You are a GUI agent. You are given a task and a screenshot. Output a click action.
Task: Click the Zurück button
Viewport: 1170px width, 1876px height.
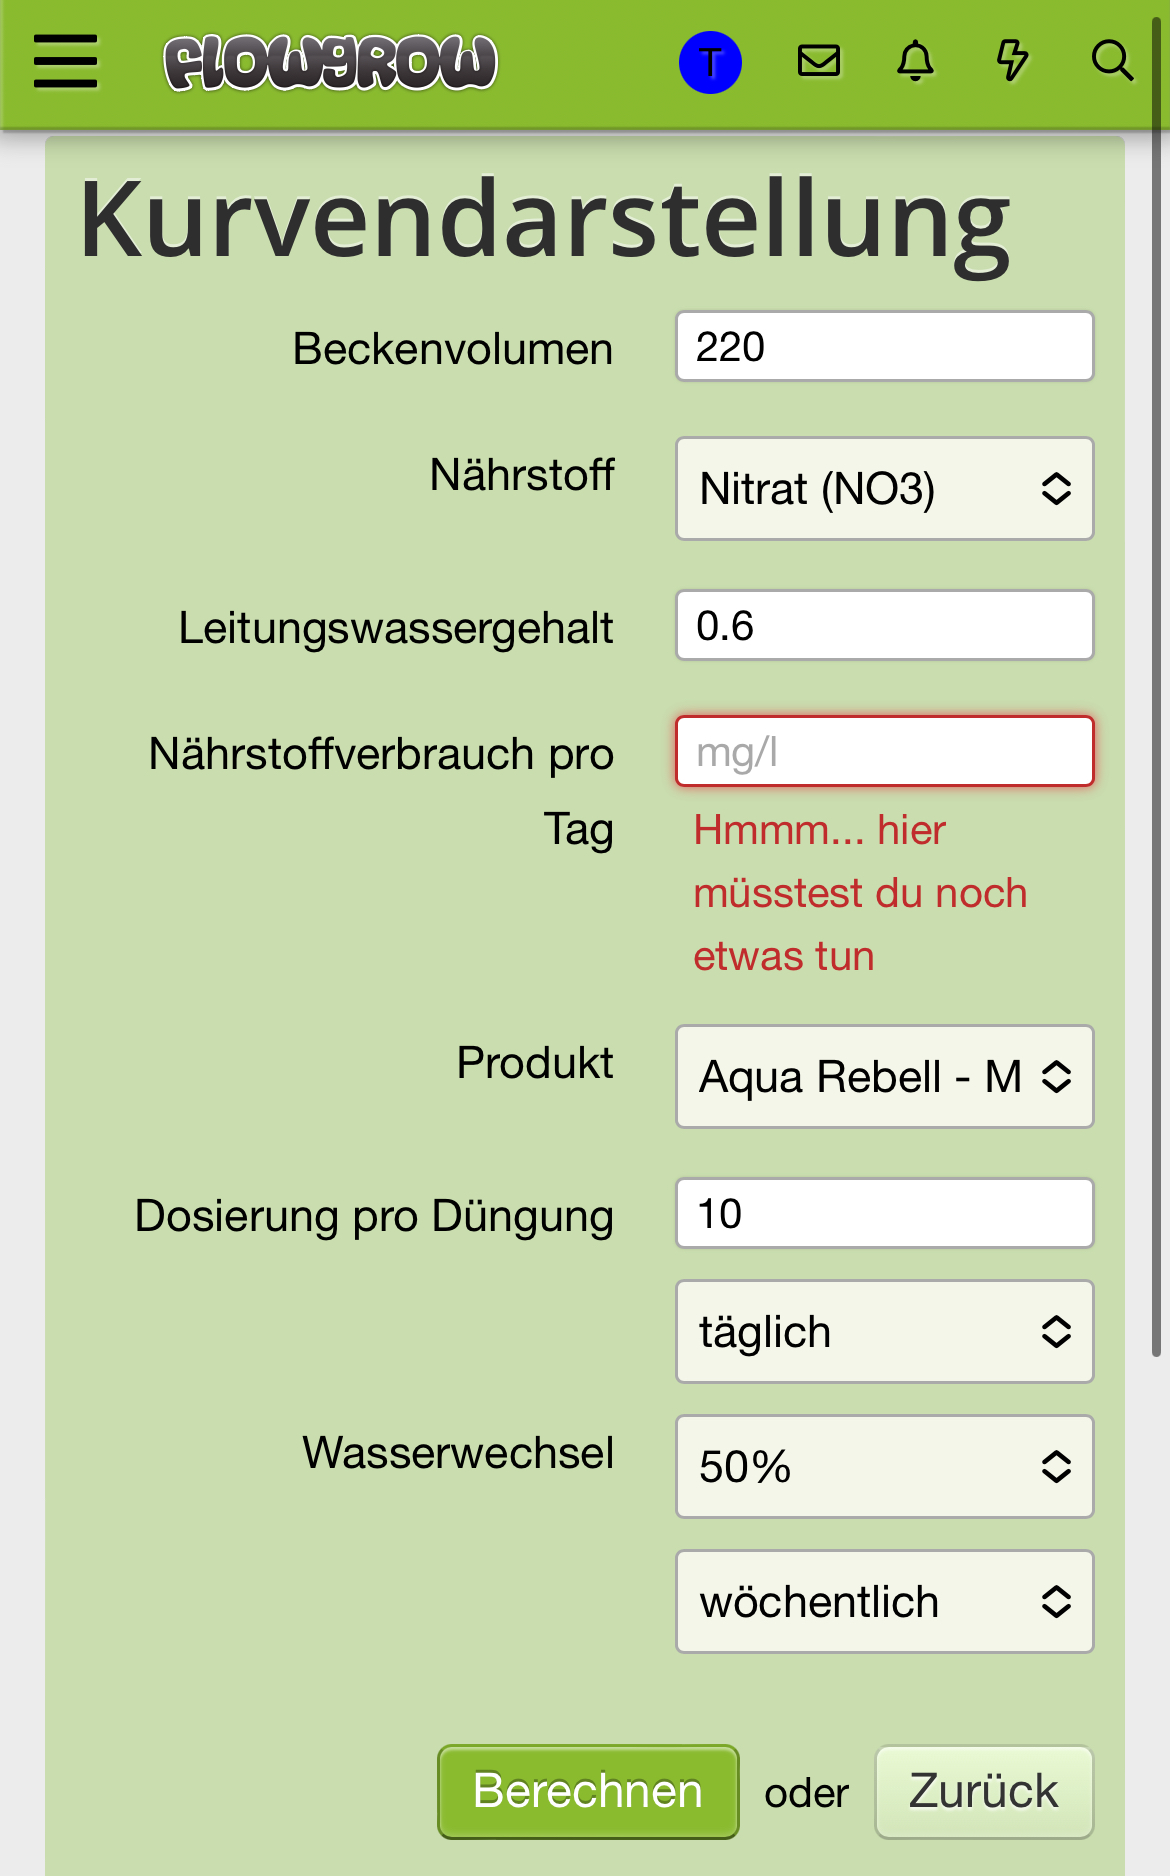[984, 1792]
